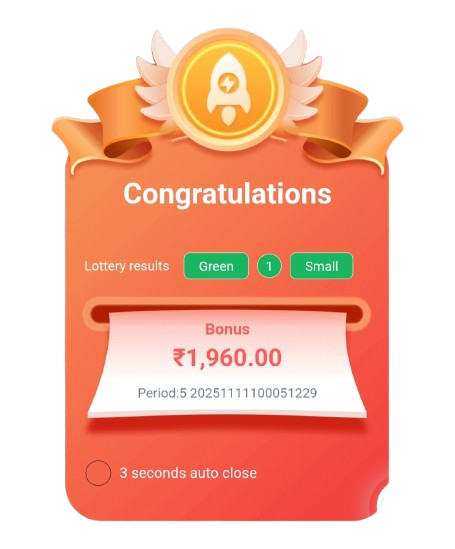Click the Lottery results label

[x=127, y=266]
